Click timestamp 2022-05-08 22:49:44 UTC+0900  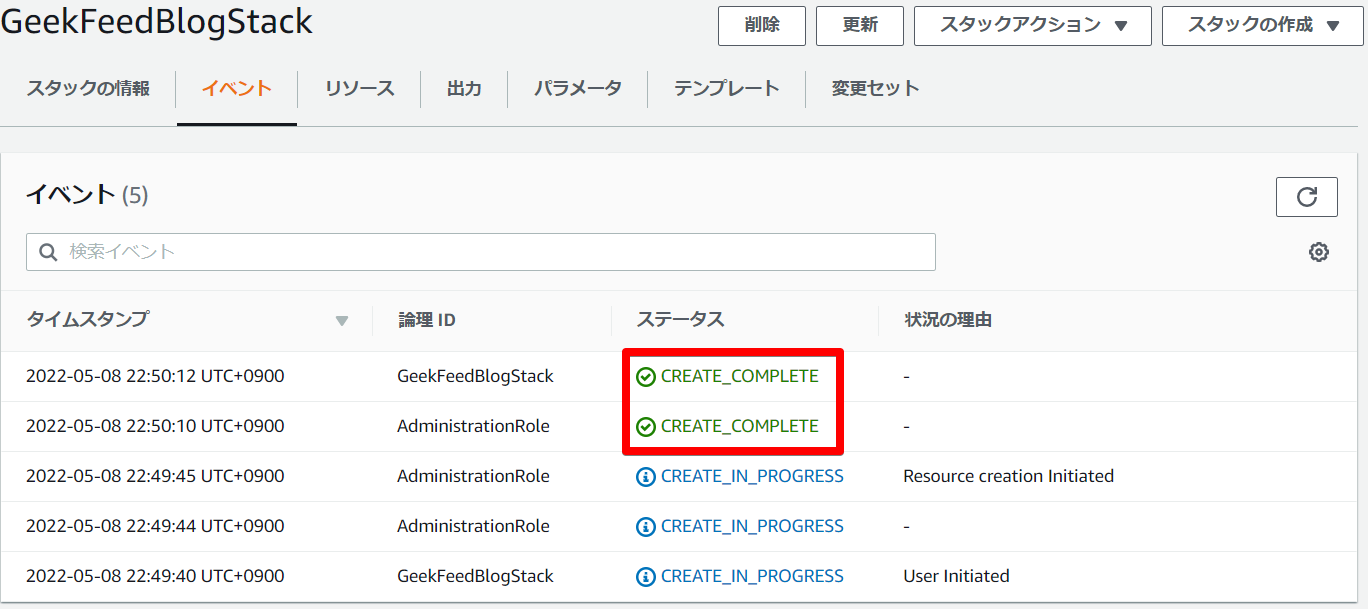[x=155, y=527]
